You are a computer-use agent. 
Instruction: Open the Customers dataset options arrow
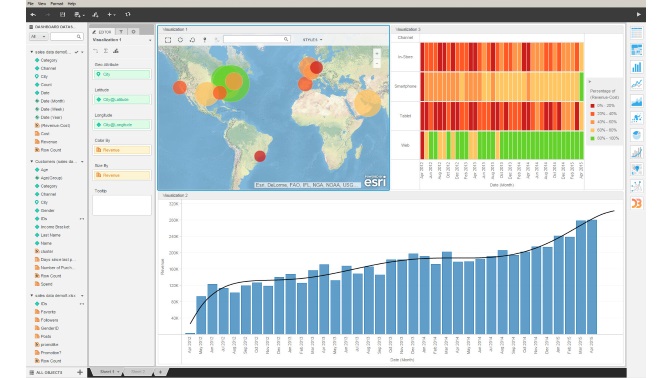pos(82,162)
